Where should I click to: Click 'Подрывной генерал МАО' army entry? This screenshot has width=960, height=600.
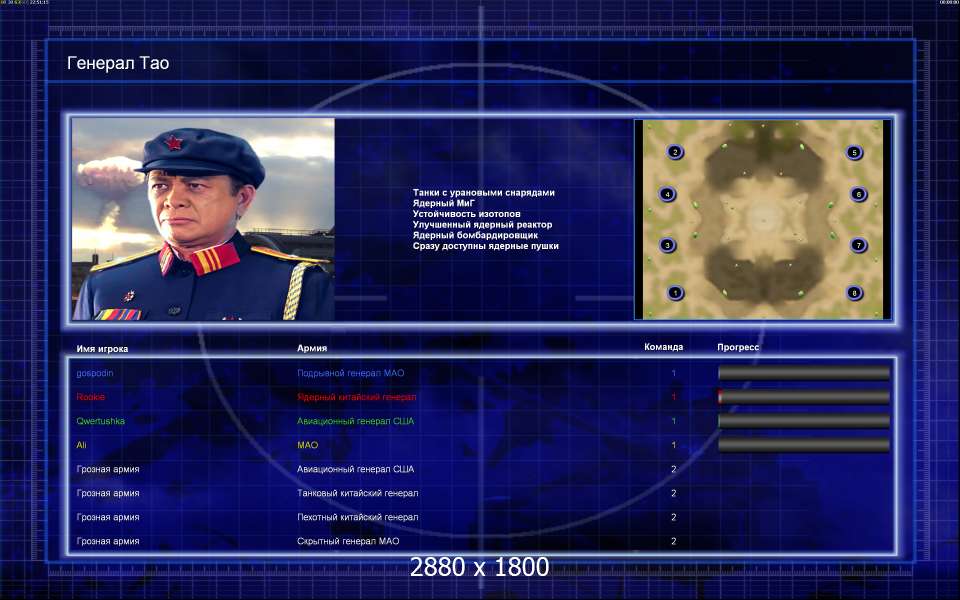click(x=350, y=373)
